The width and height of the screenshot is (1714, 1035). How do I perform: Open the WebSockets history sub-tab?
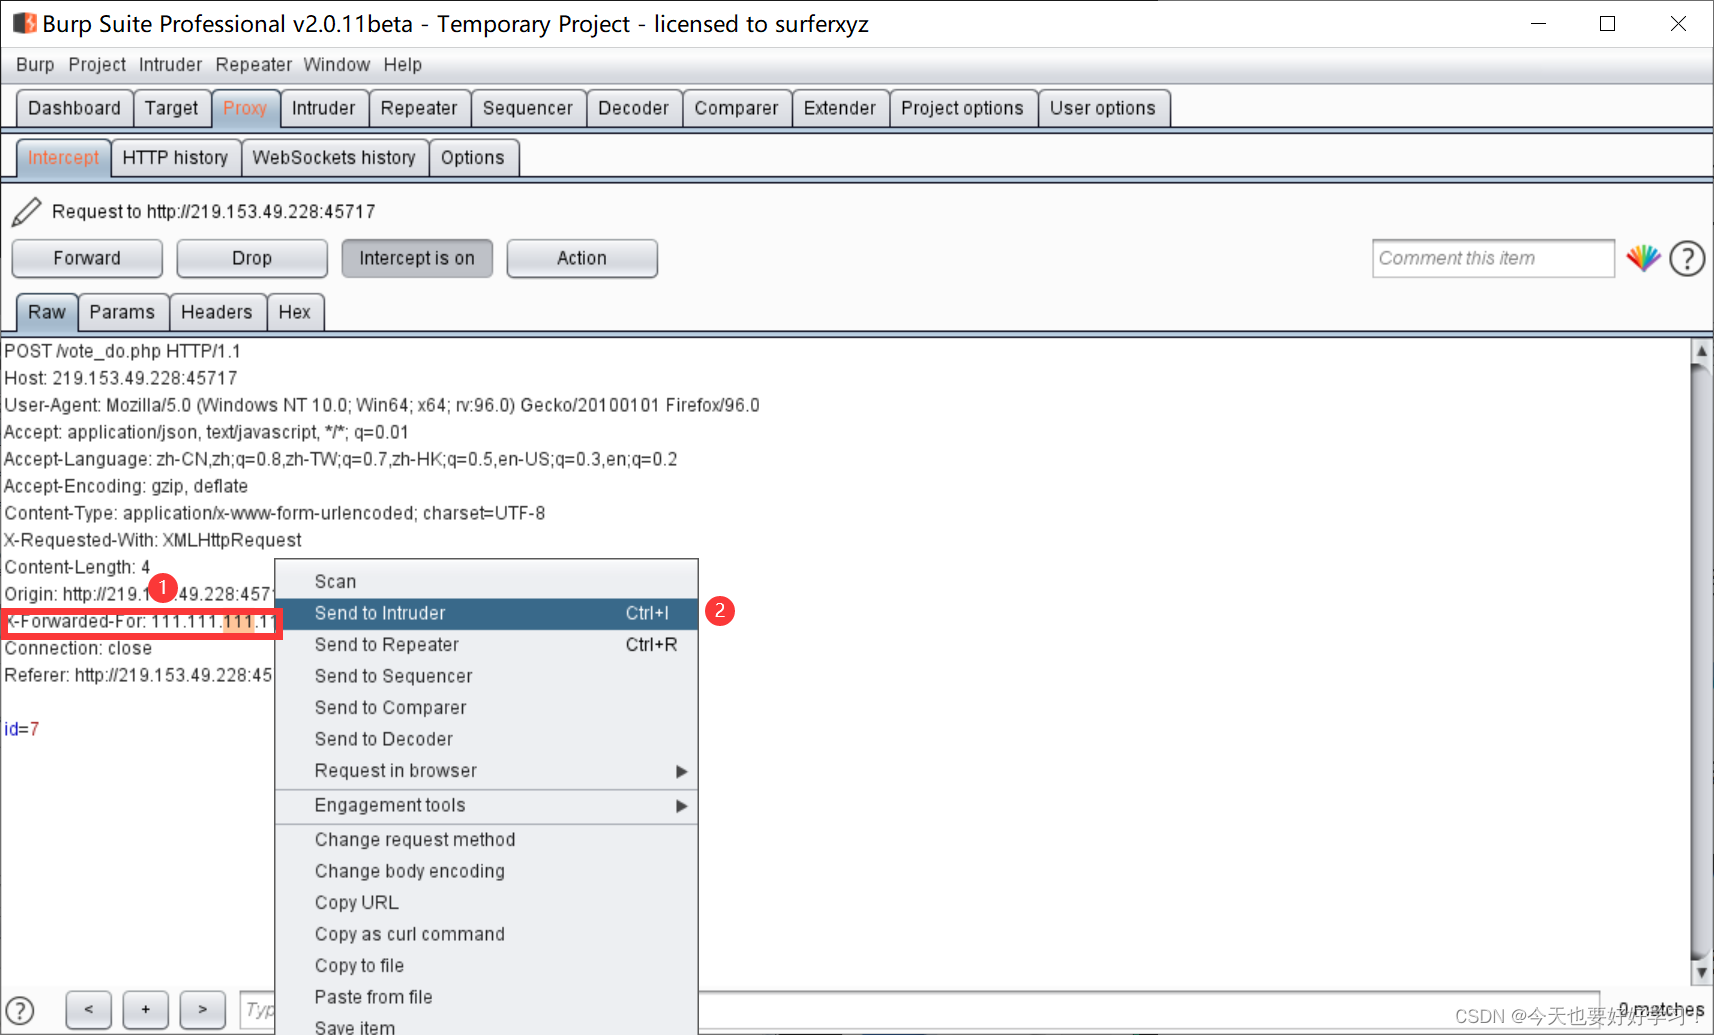[x=334, y=158]
